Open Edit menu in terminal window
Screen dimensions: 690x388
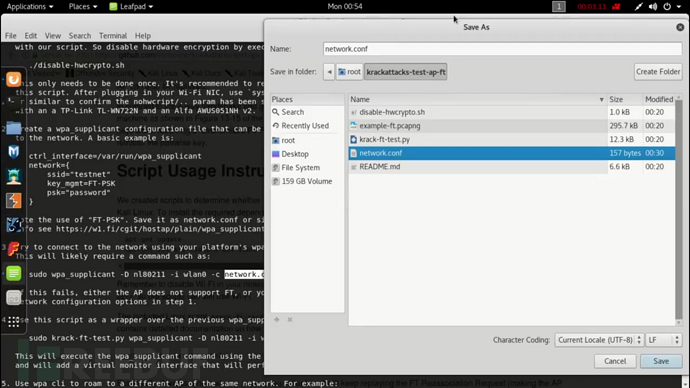30,36
